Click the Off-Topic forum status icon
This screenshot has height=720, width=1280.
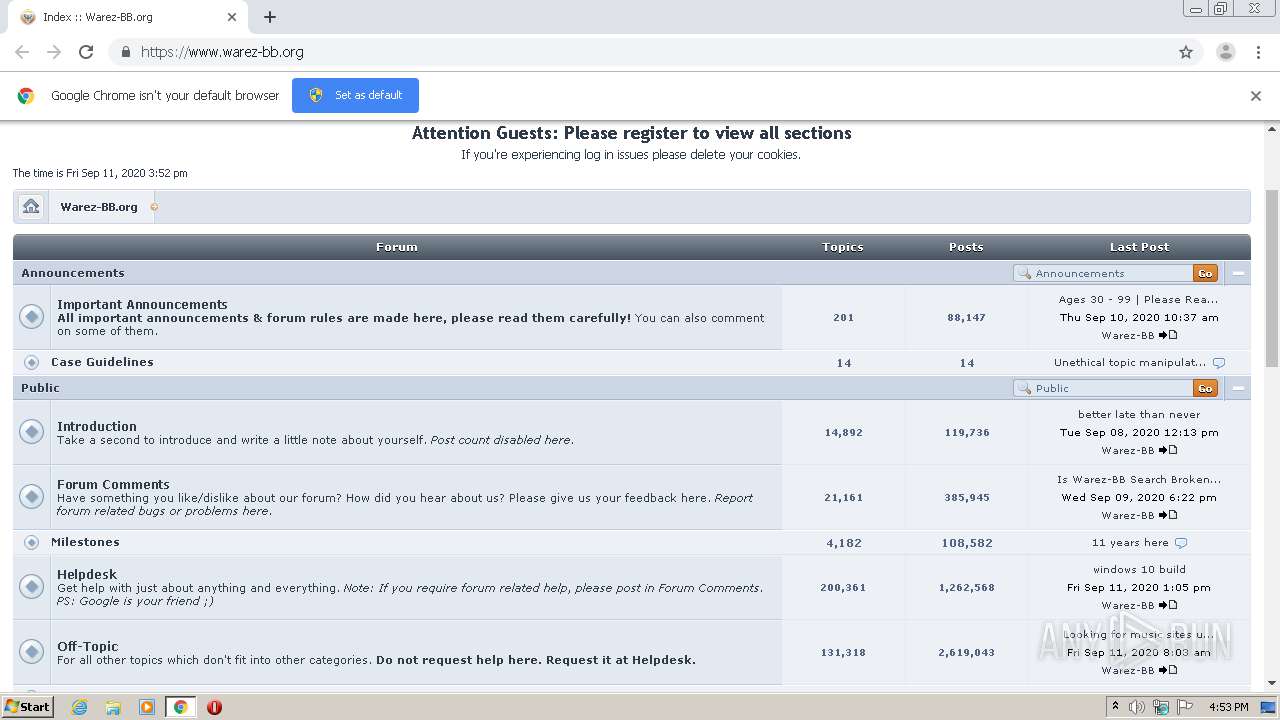click(32, 652)
